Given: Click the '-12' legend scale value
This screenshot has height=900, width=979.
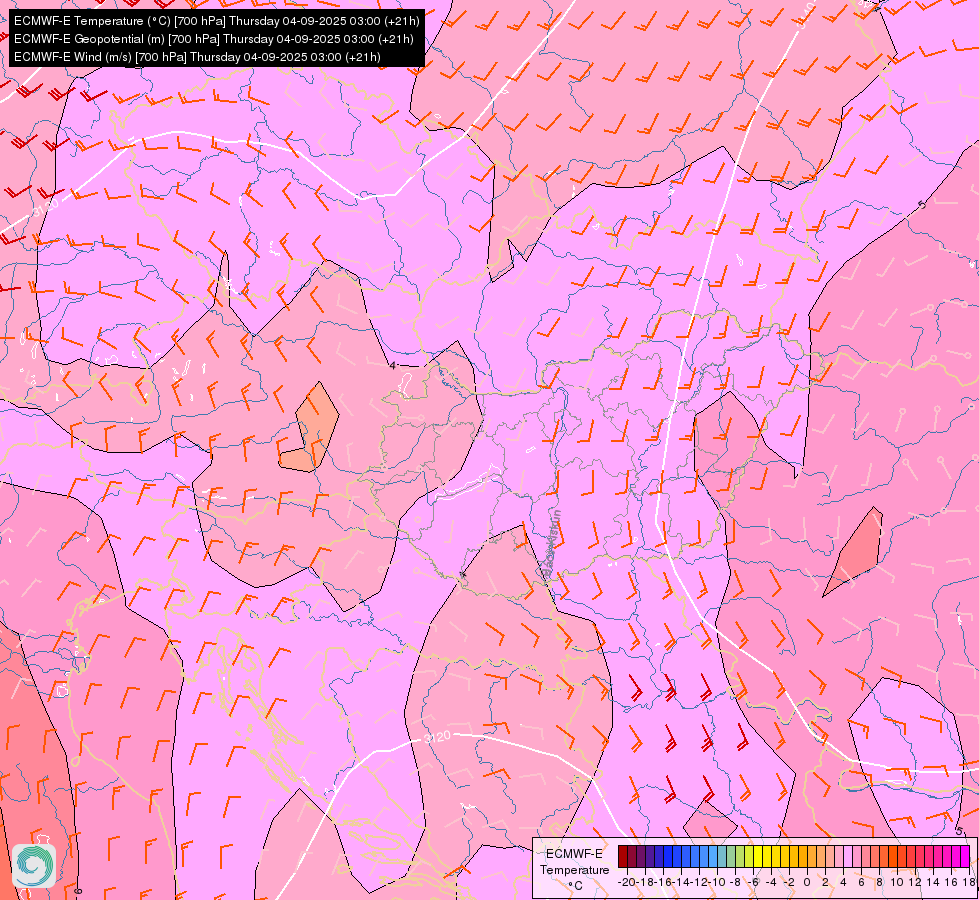Looking at the screenshot, I should pos(699,882).
